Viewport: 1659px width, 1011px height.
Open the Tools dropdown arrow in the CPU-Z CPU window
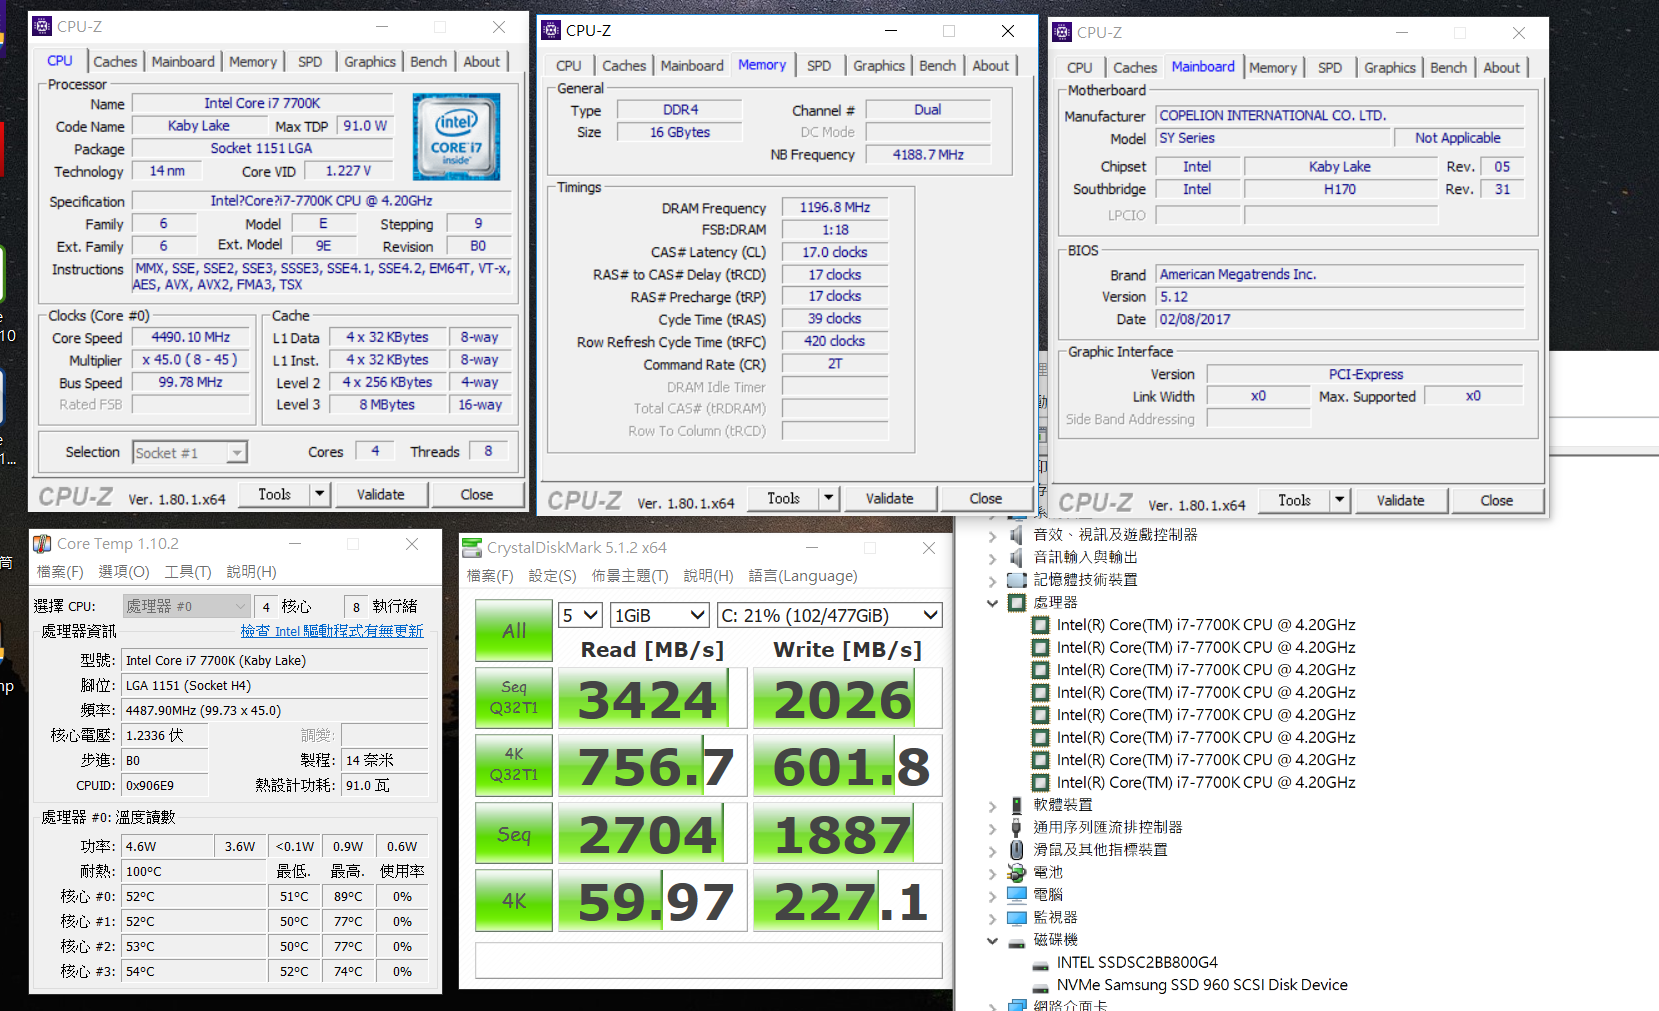(x=319, y=494)
